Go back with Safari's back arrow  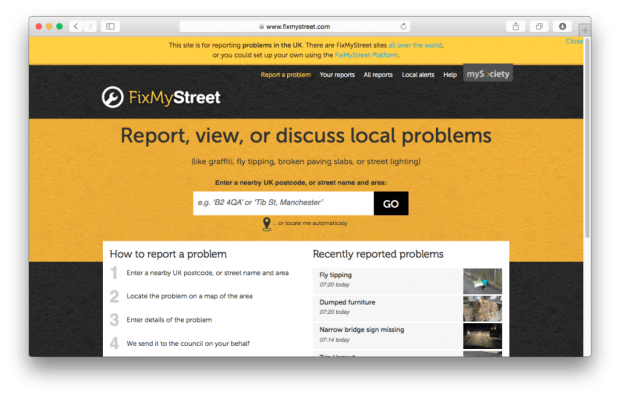(x=76, y=26)
